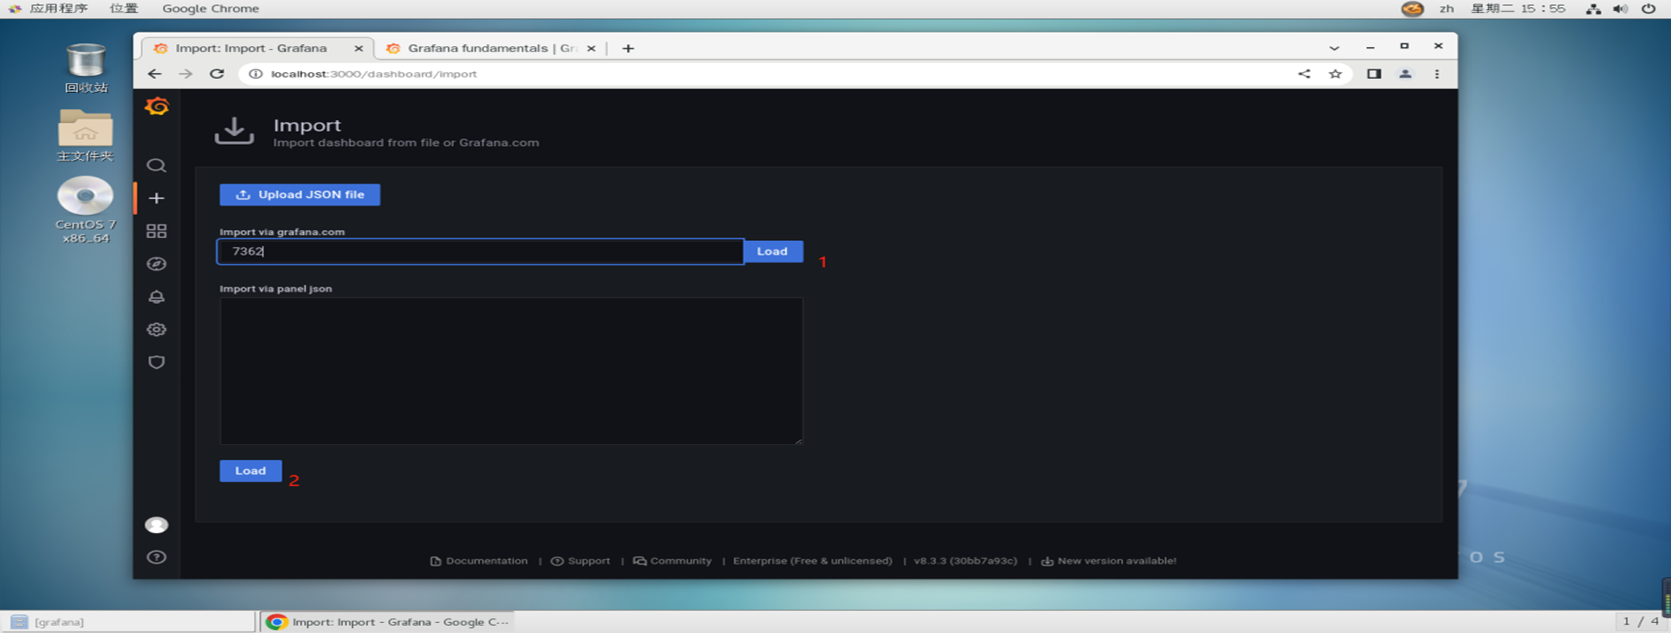Viewport: 1671px width, 633px height.
Task: Focus the Import via panel json textarea
Action: 511,371
